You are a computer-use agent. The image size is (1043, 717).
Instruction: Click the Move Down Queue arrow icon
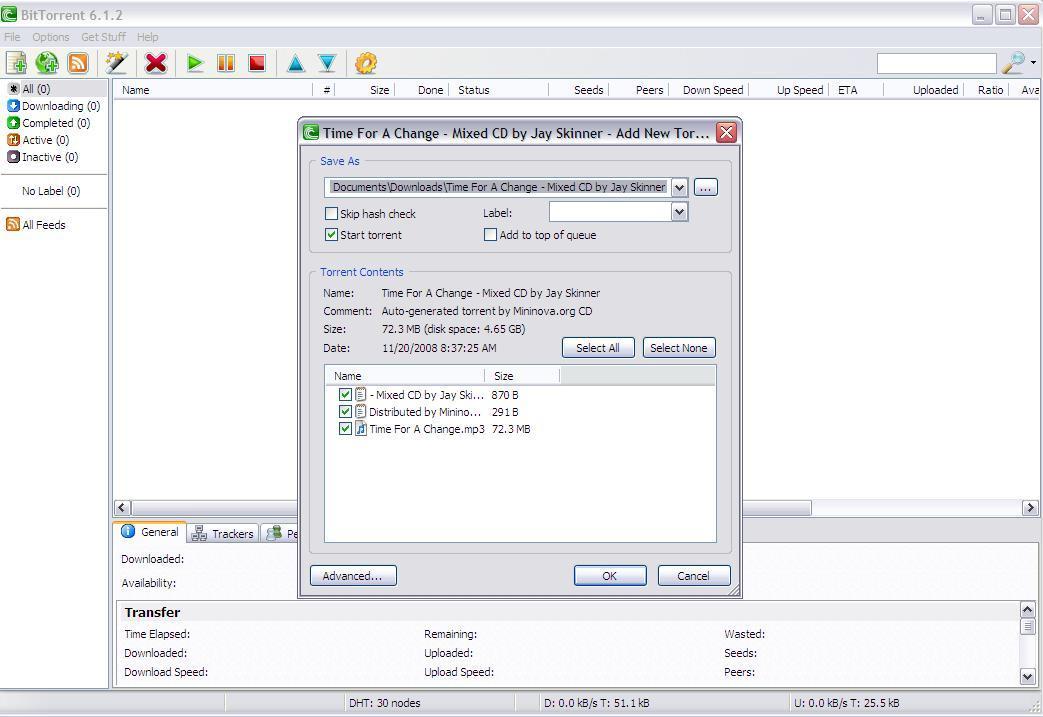pos(327,63)
